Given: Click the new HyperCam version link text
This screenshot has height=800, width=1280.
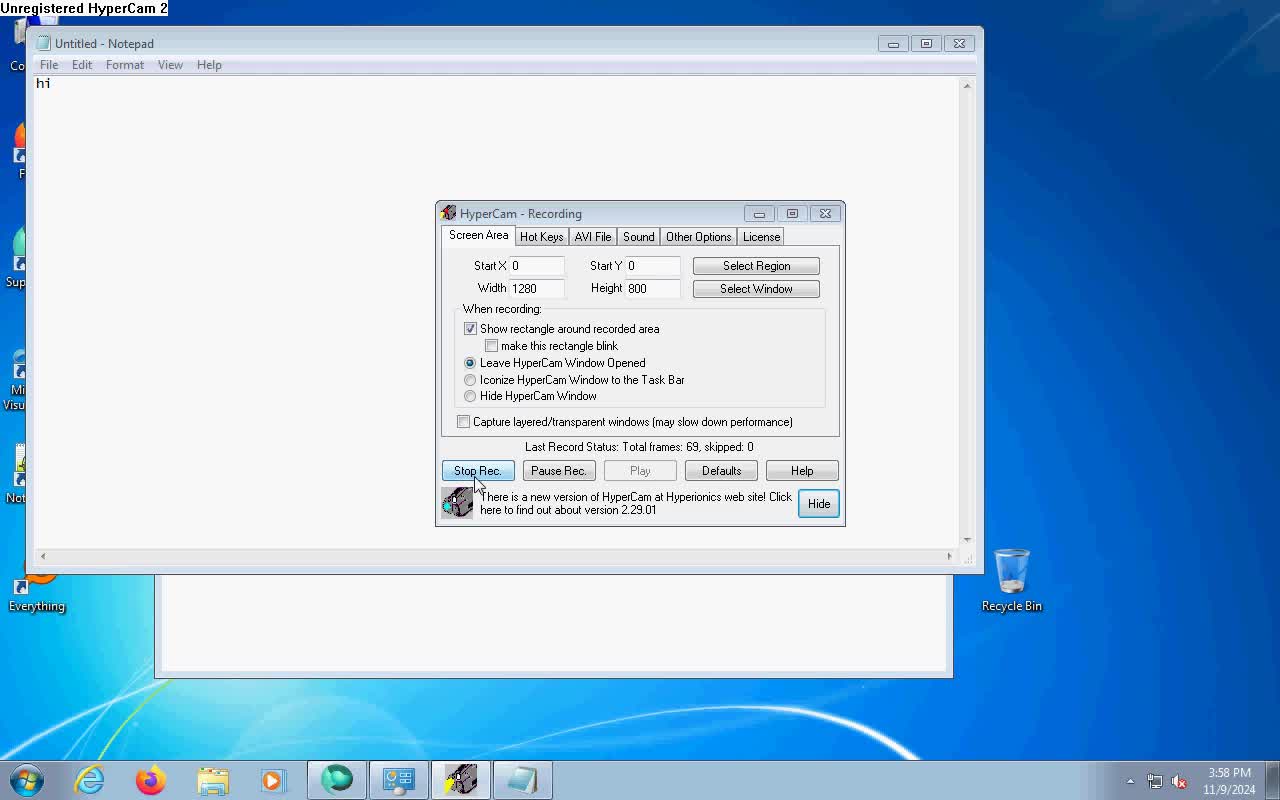Looking at the screenshot, I should [x=636, y=503].
